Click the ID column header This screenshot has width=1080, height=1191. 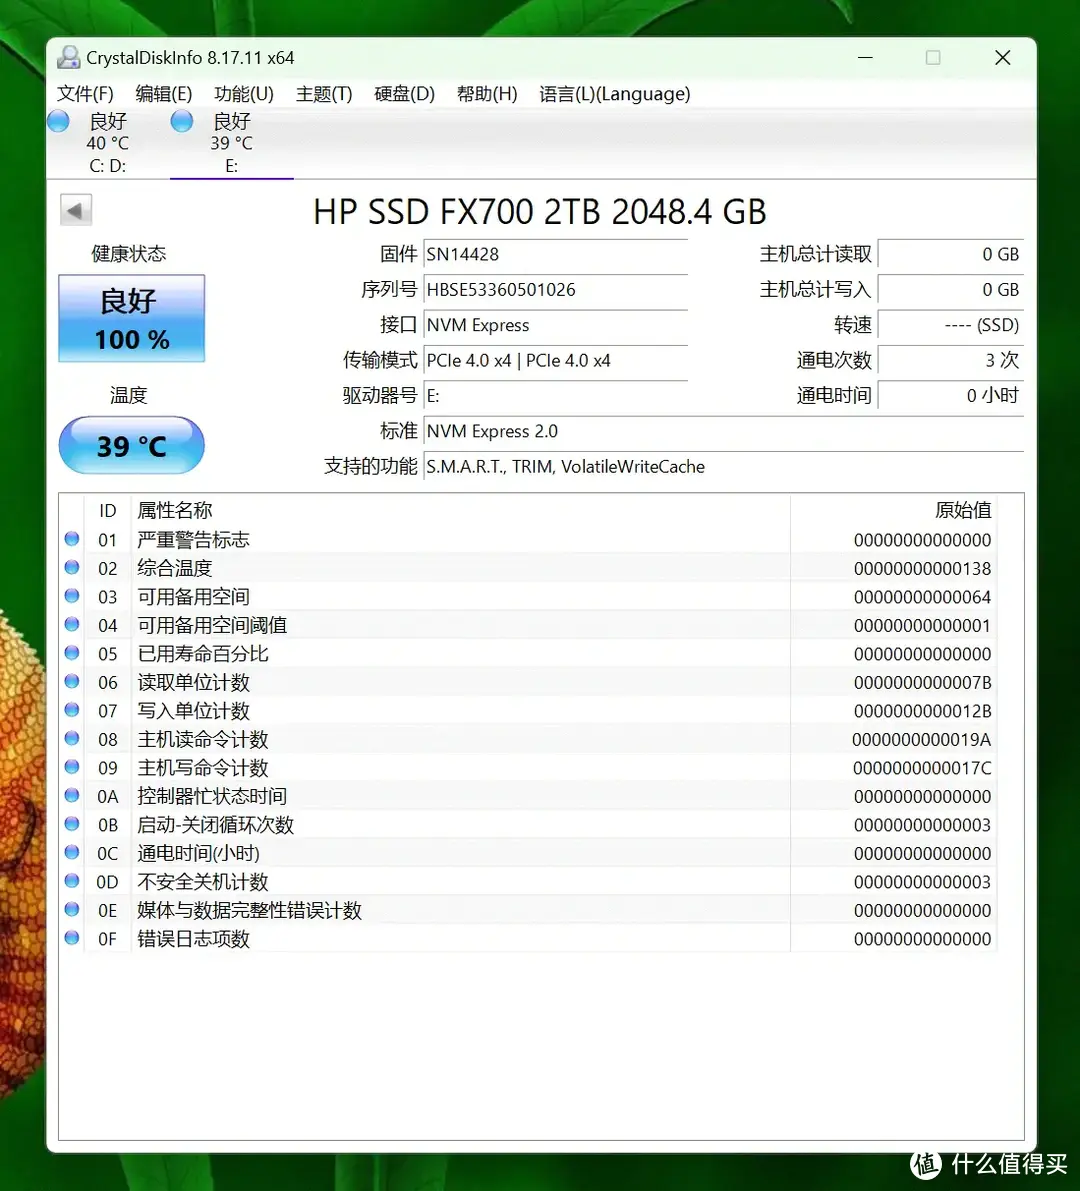tap(108, 510)
